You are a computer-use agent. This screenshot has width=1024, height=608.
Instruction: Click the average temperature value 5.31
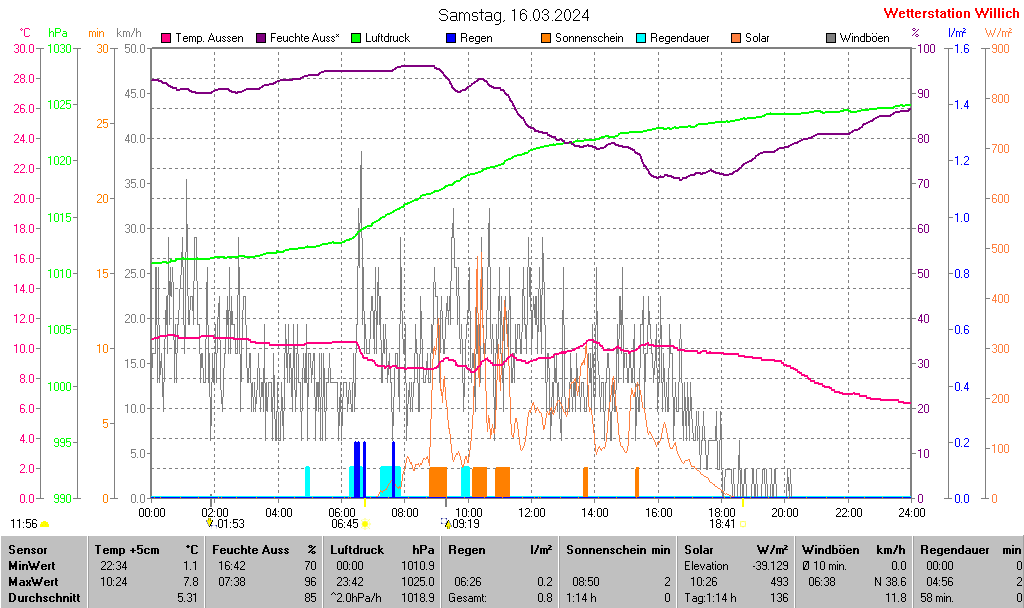[x=187, y=598]
